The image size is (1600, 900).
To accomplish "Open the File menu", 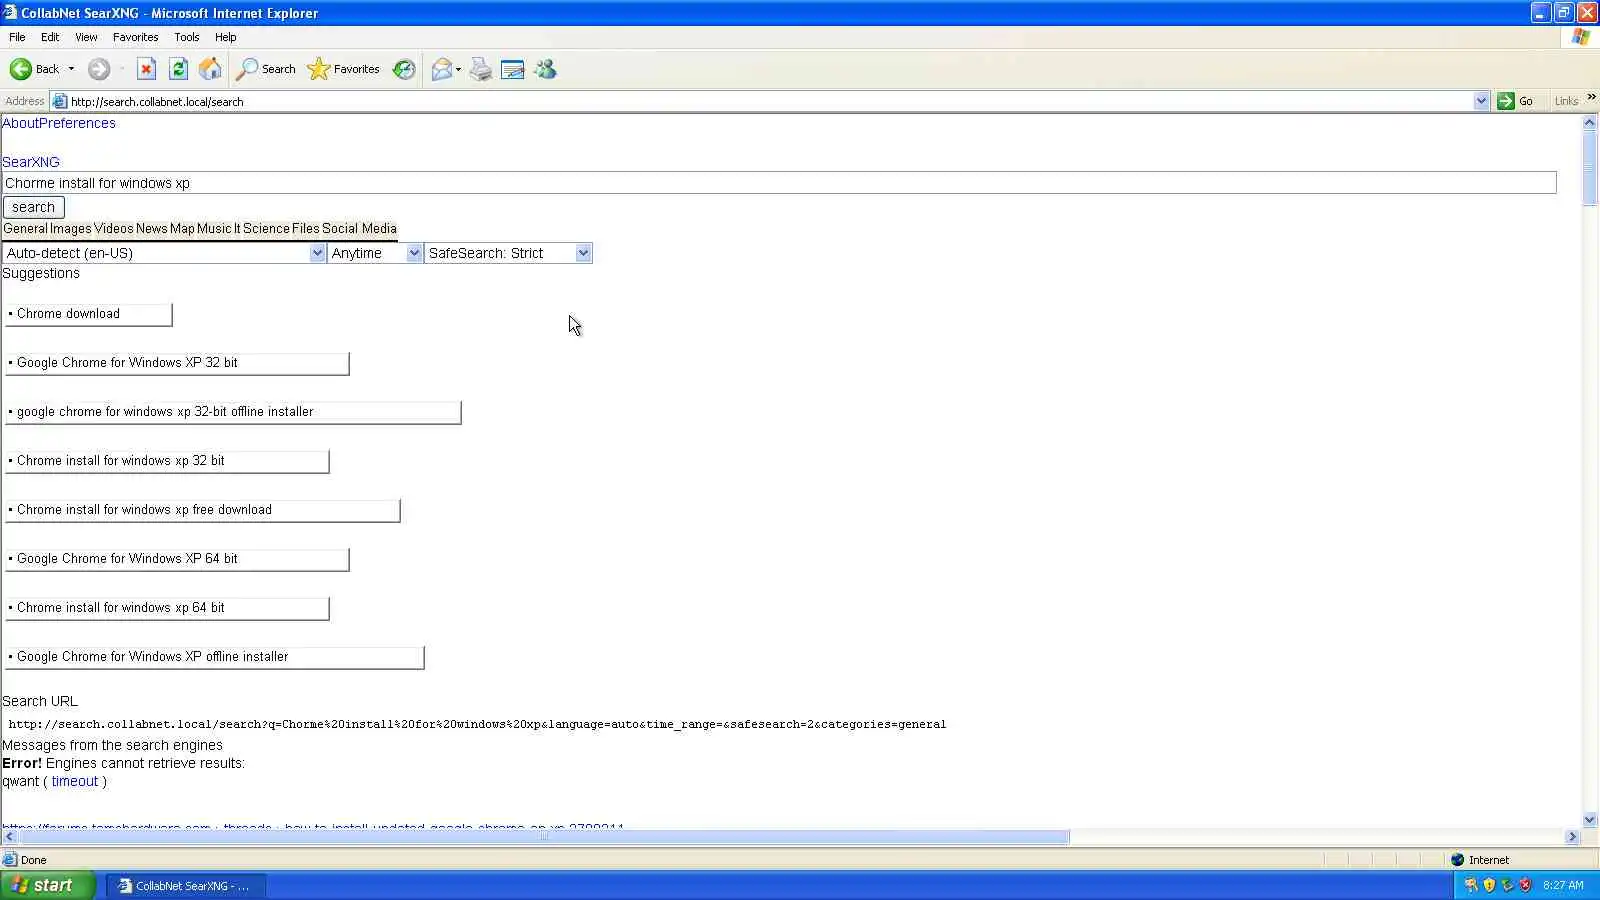I will (17, 37).
